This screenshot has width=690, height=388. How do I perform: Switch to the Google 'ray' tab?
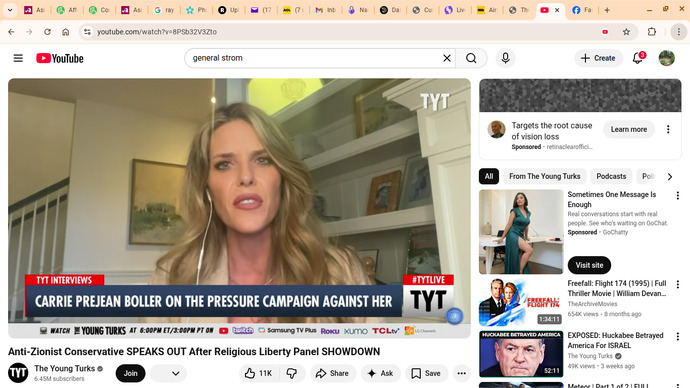point(164,10)
